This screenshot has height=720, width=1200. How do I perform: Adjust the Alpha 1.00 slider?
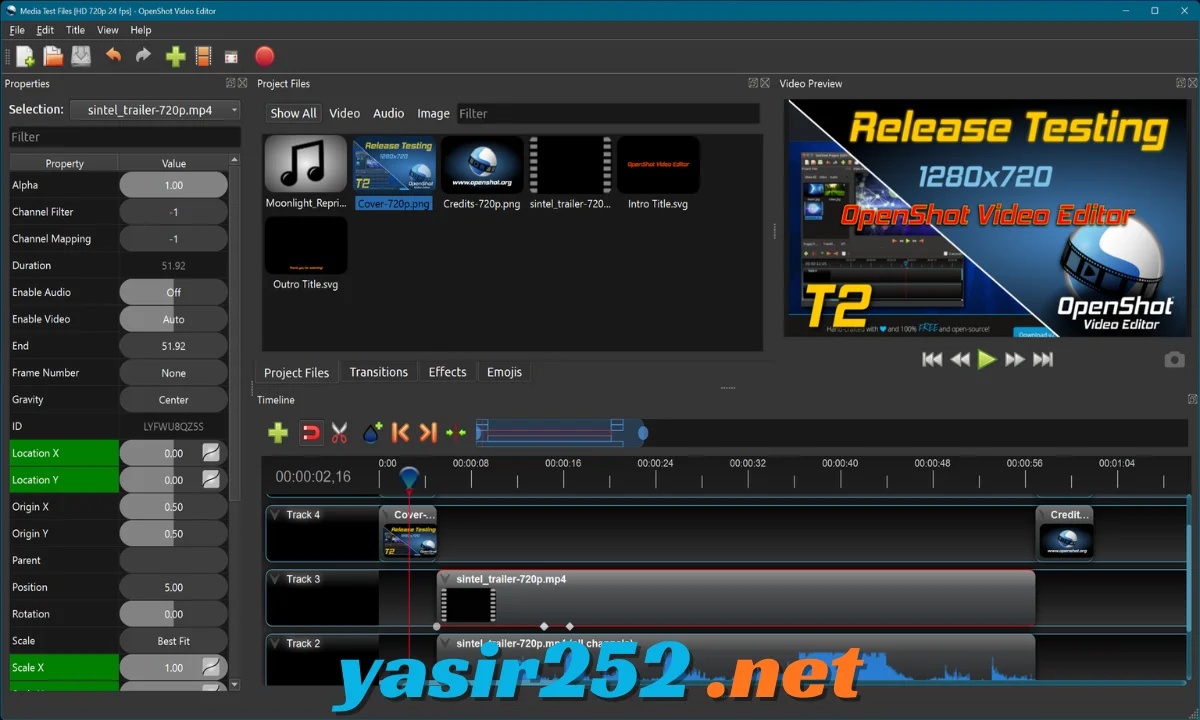pos(174,185)
